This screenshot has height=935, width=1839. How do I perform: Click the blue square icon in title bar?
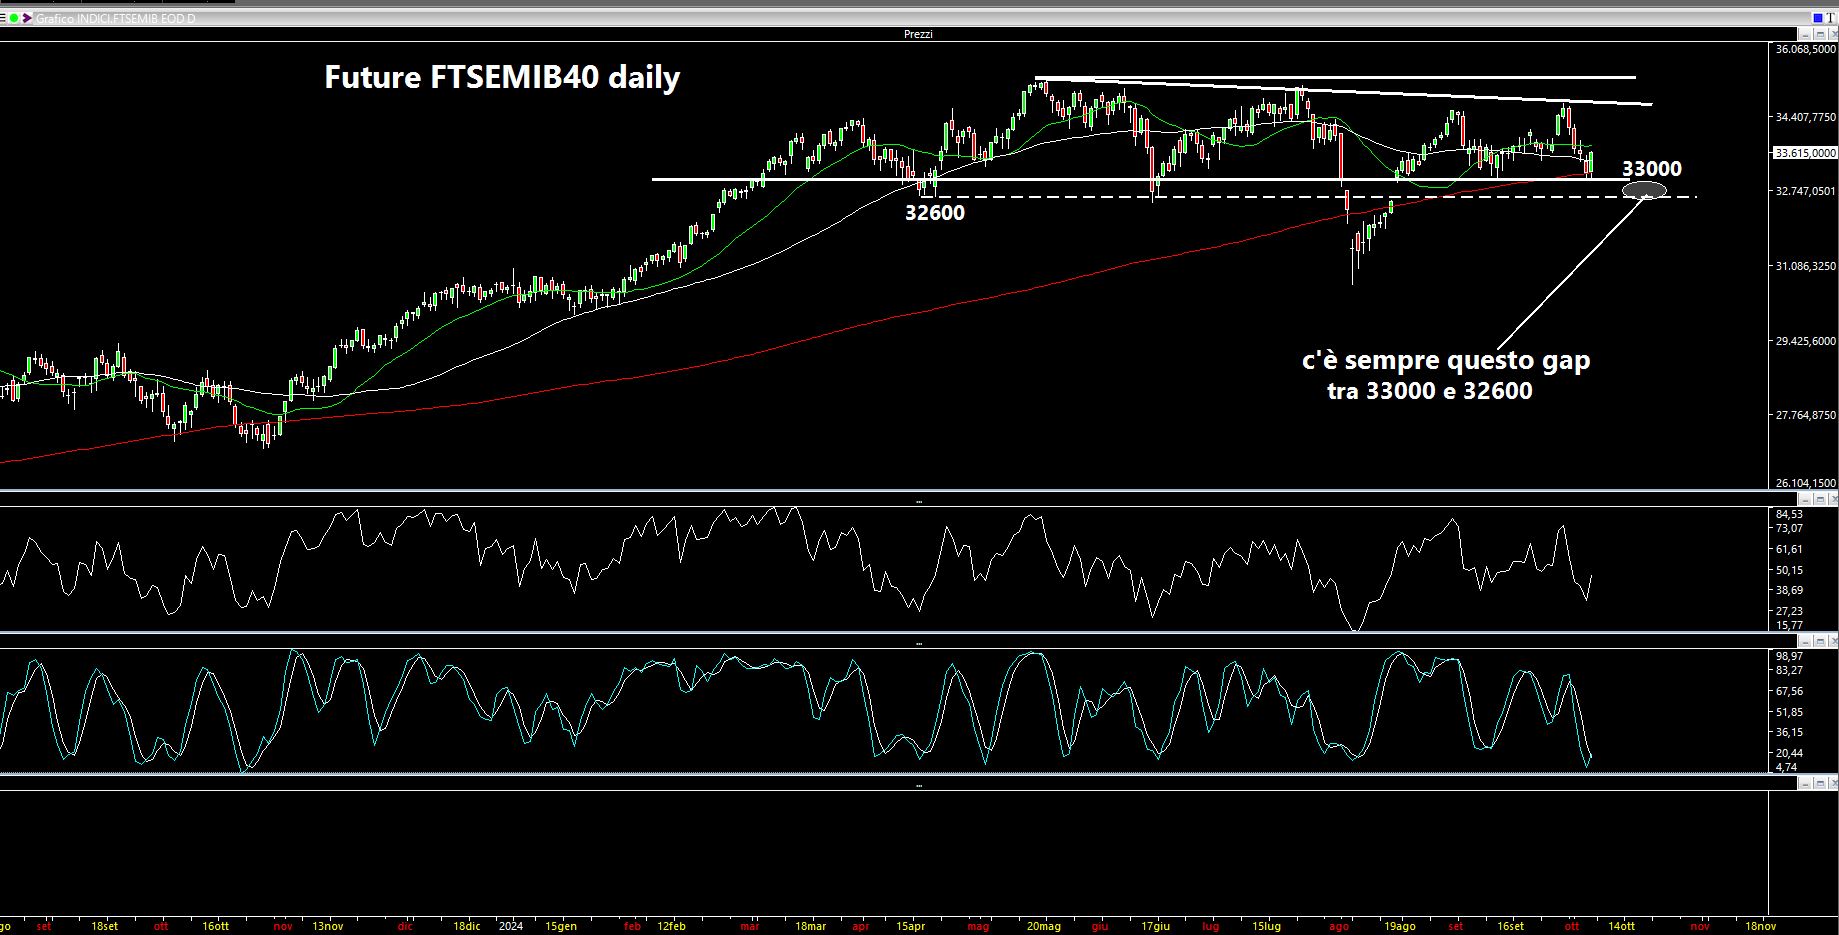click(1818, 18)
